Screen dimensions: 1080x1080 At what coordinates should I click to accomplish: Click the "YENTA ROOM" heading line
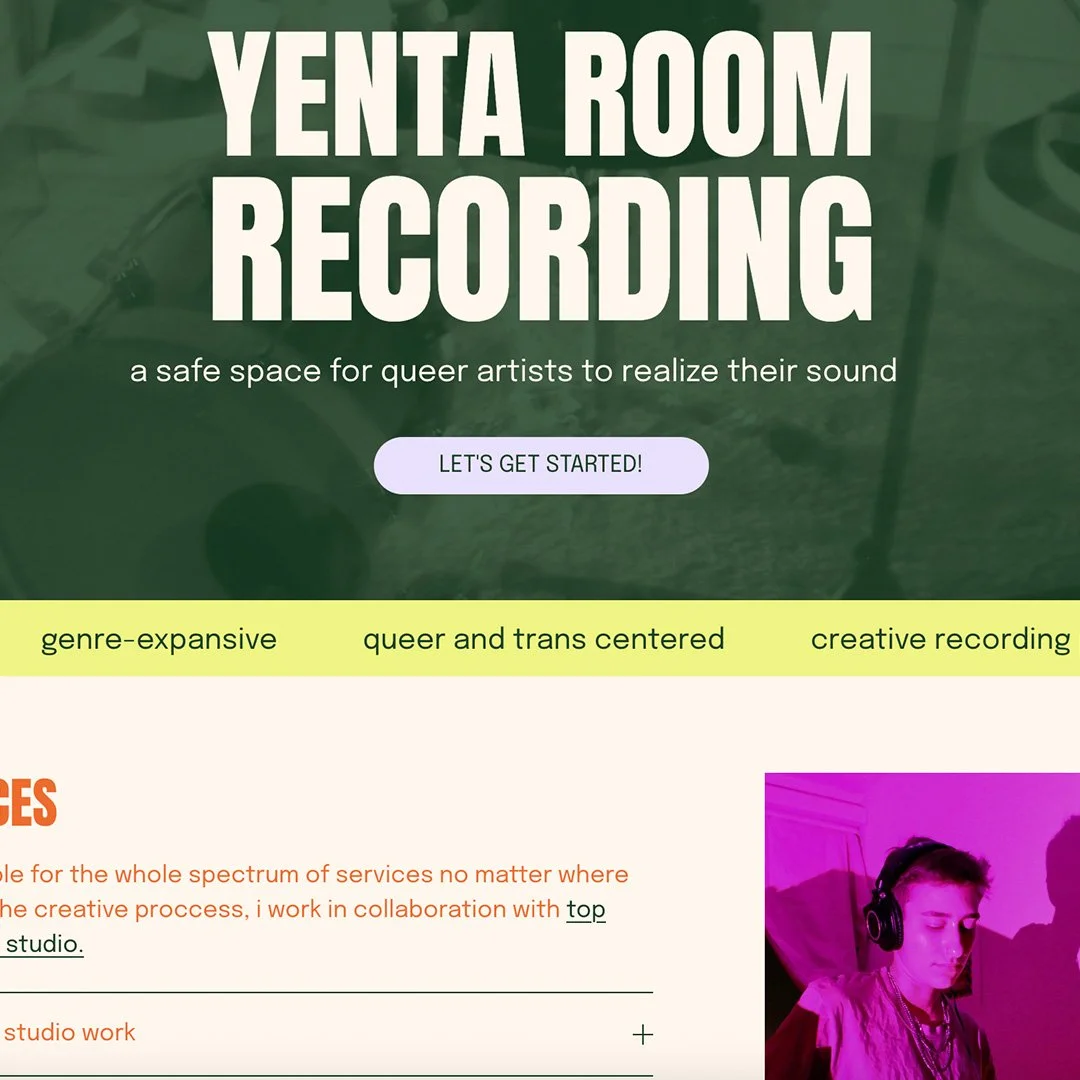point(540,94)
